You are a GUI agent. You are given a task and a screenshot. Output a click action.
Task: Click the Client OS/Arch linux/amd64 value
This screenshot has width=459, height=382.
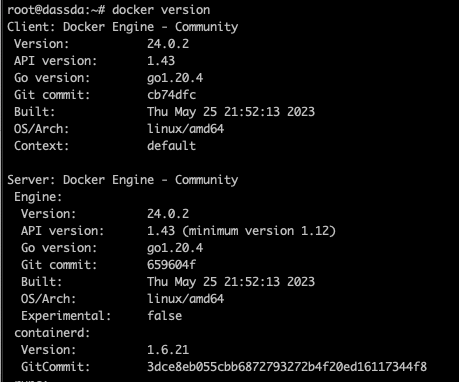[x=186, y=129]
